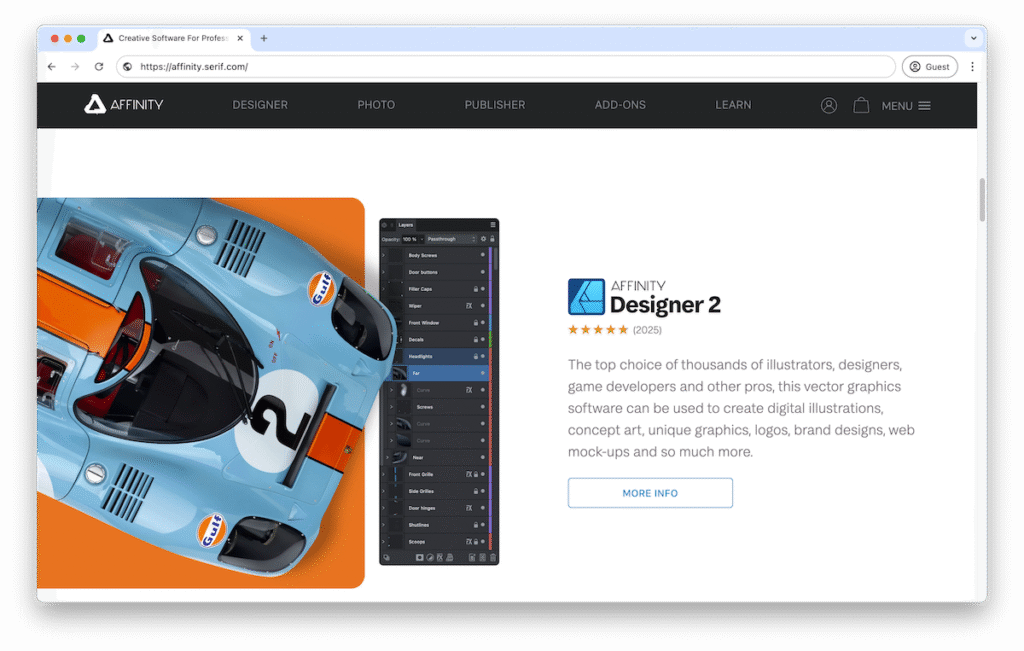Image resolution: width=1024 pixels, height=651 pixels.
Task: Hide the Headlights layer
Action: click(483, 357)
